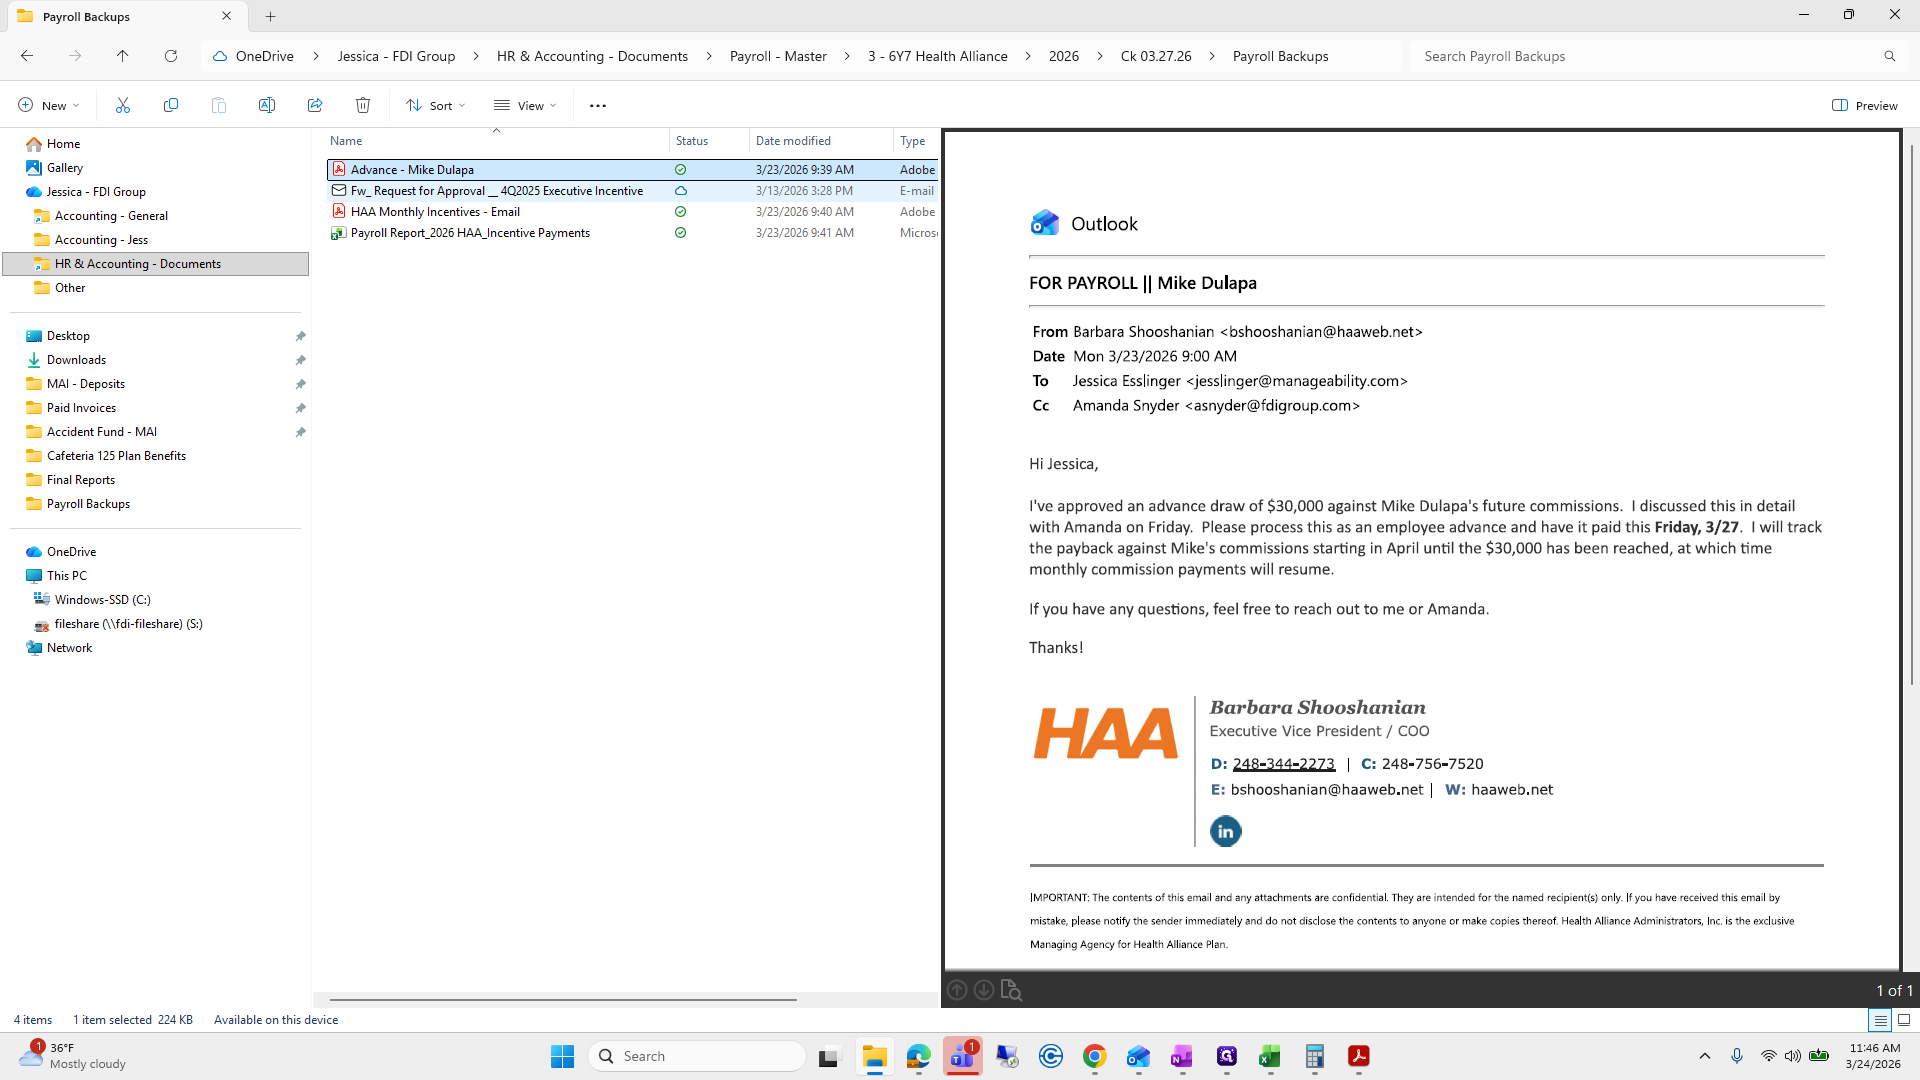Click the Paste icon in the toolbar
This screenshot has width=1920, height=1080.
point(219,105)
